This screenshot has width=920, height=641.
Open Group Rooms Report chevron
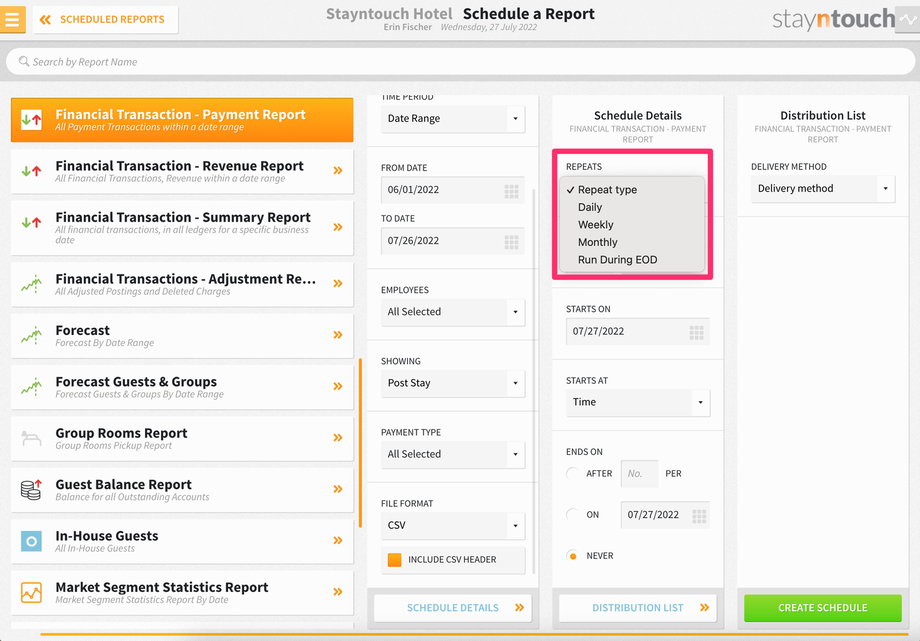(x=338, y=438)
